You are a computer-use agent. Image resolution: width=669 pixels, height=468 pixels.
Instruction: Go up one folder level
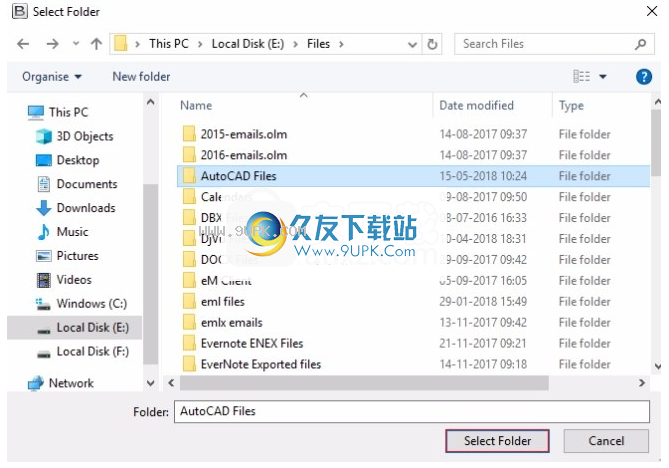(96, 44)
